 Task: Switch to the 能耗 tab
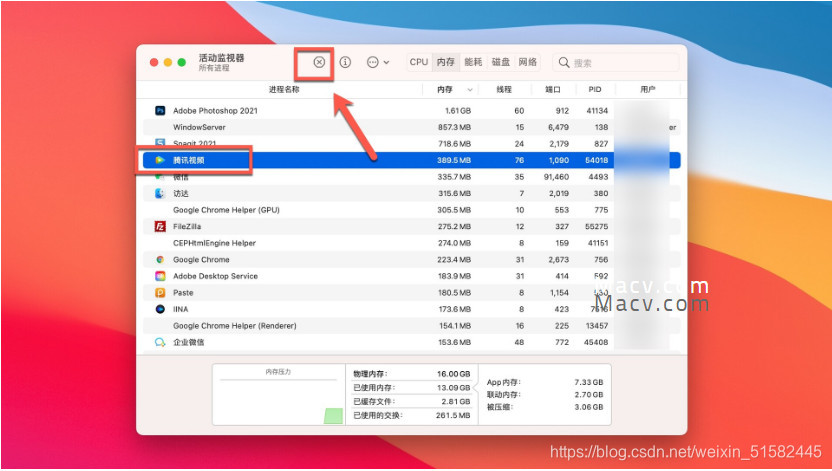473,62
